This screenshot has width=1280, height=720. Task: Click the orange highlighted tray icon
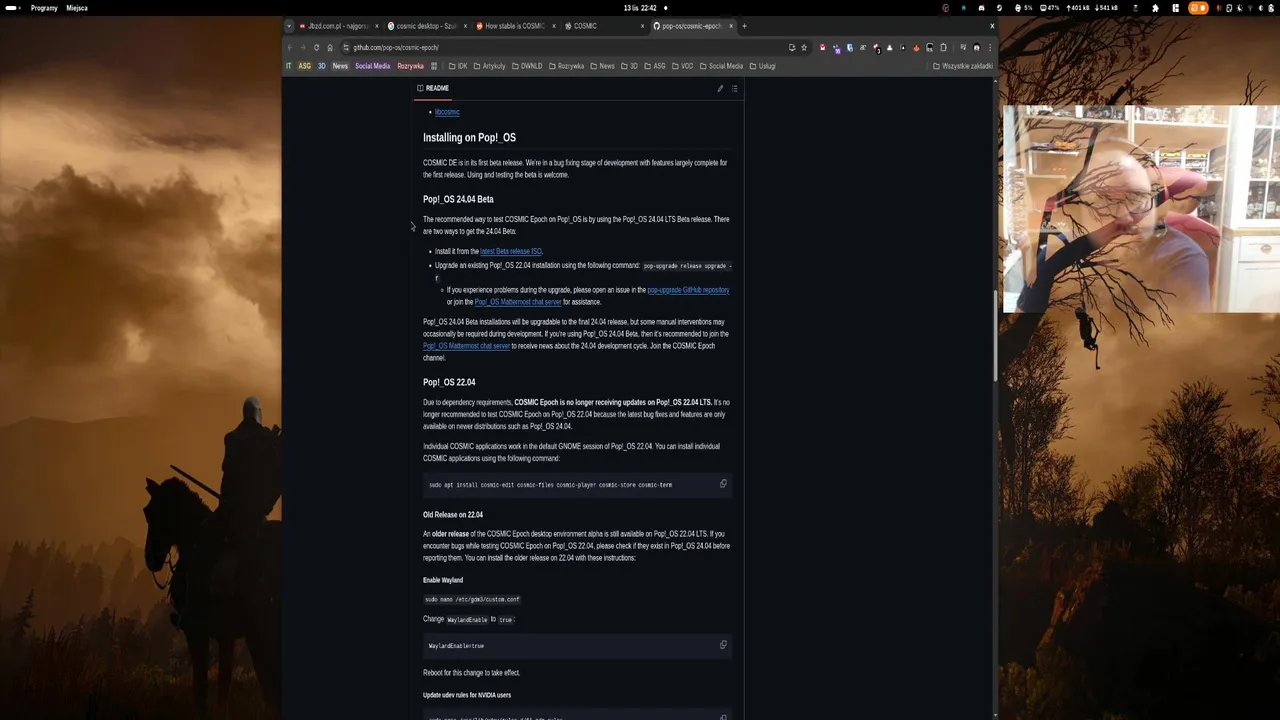[1198, 8]
